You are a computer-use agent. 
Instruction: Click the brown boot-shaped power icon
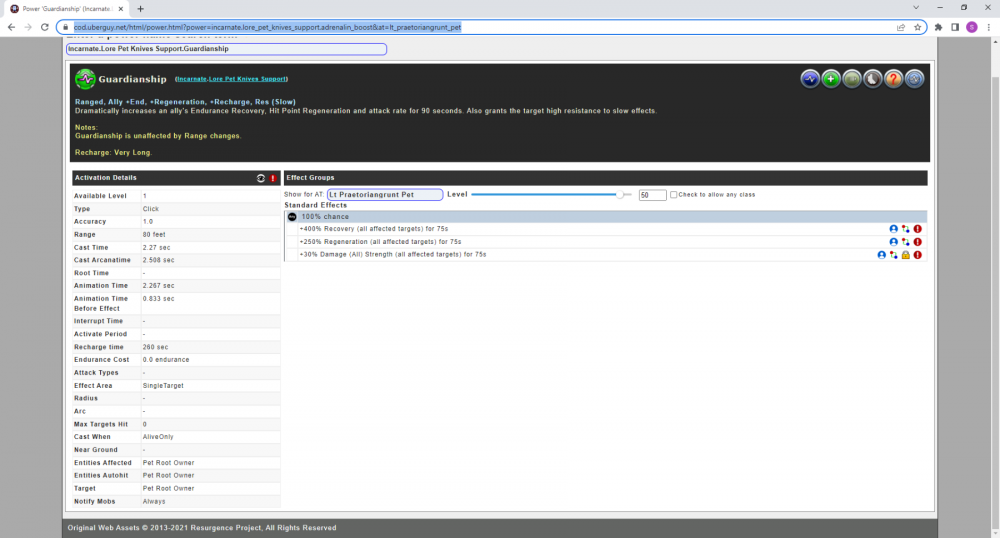(873, 79)
